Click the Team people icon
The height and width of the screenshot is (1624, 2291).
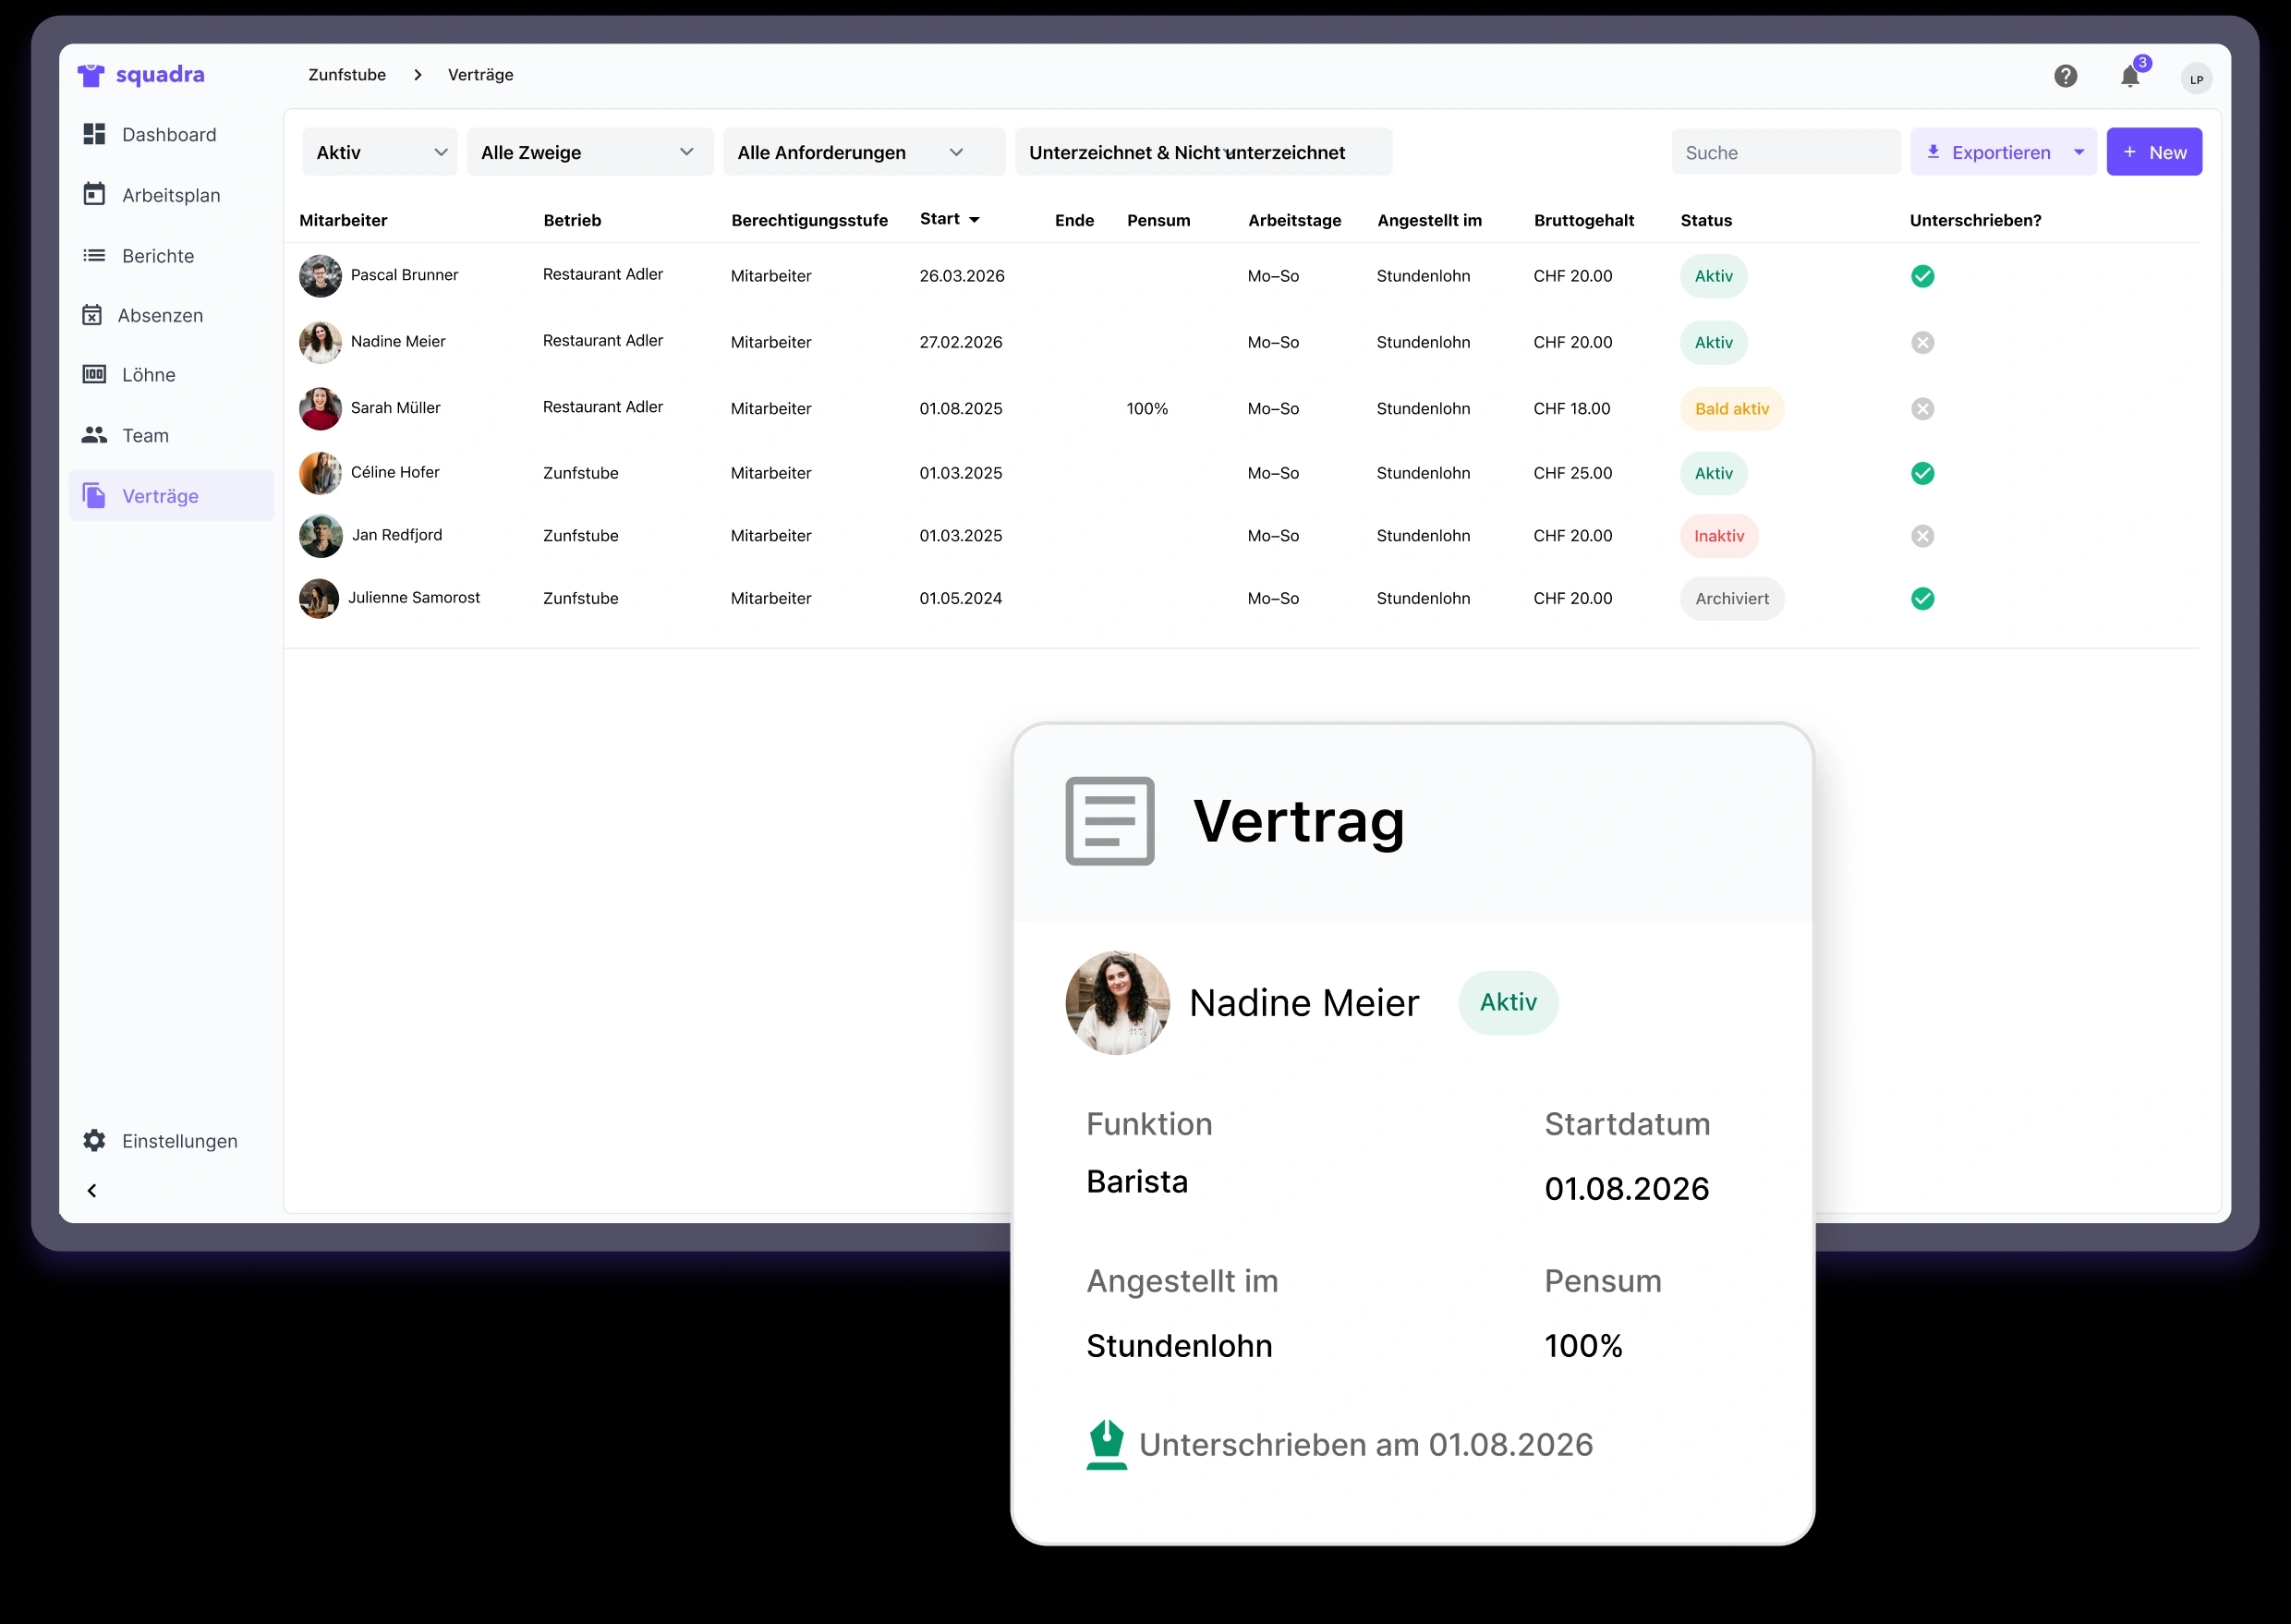pos(94,435)
